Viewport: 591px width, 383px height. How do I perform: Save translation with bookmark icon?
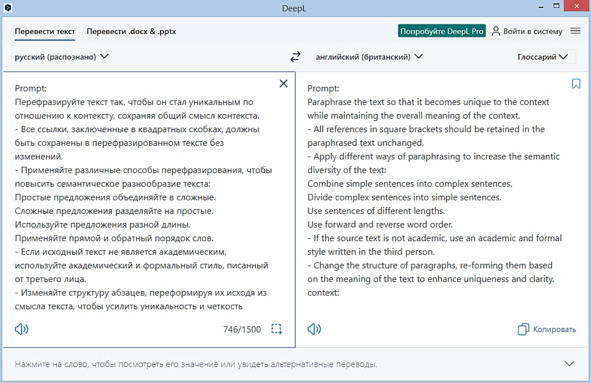pyautogui.click(x=576, y=84)
